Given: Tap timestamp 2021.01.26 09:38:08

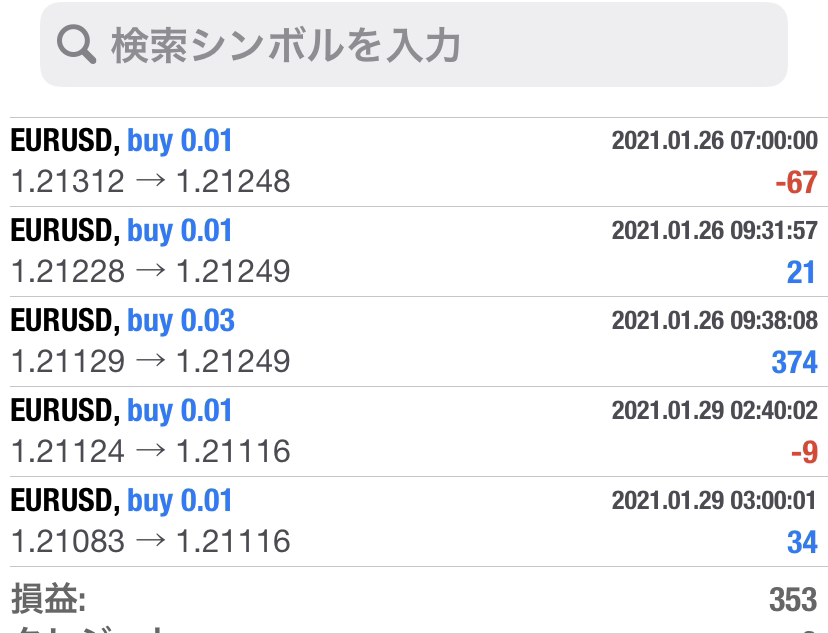Looking at the screenshot, I should pyautogui.click(x=714, y=320).
